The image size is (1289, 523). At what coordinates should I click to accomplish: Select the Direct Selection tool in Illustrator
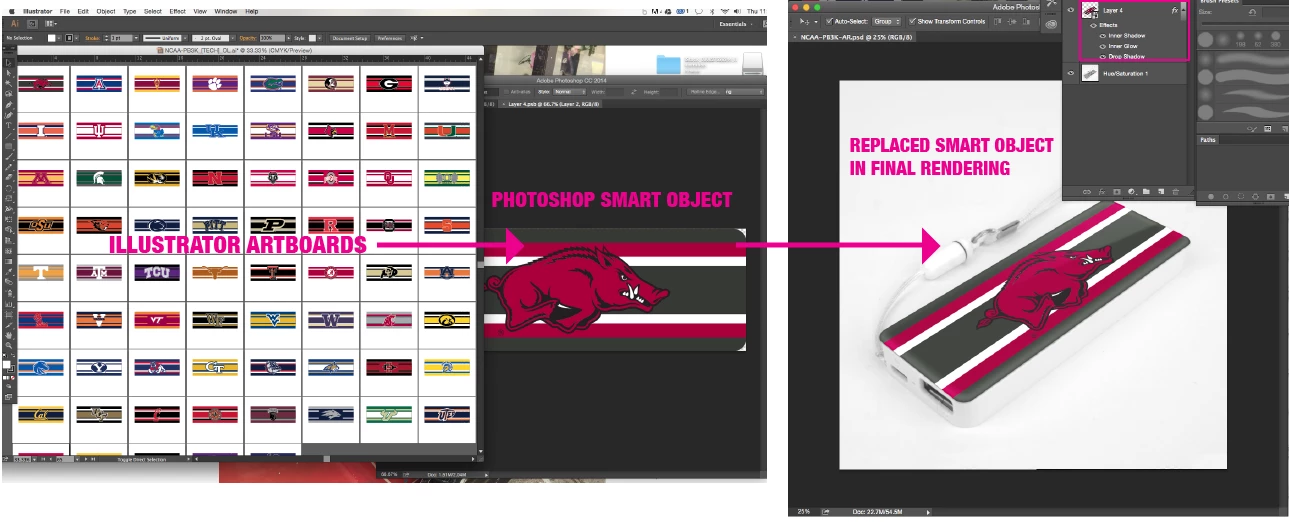click(8, 73)
